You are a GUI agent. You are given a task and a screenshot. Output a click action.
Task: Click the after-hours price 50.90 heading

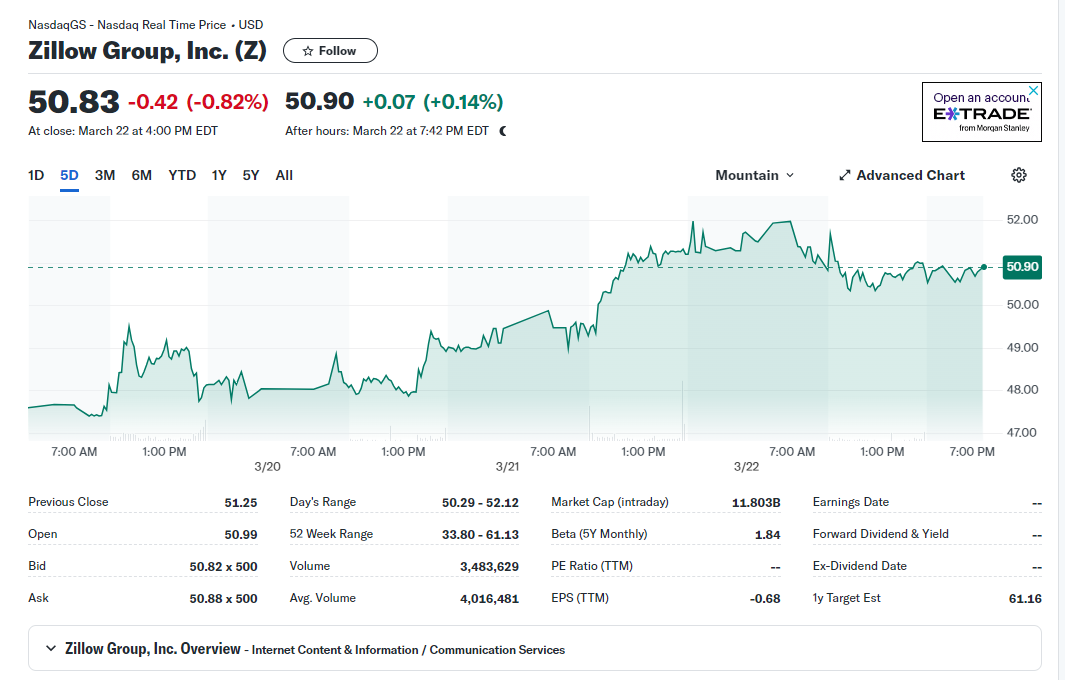pyautogui.click(x=319, y=101)
